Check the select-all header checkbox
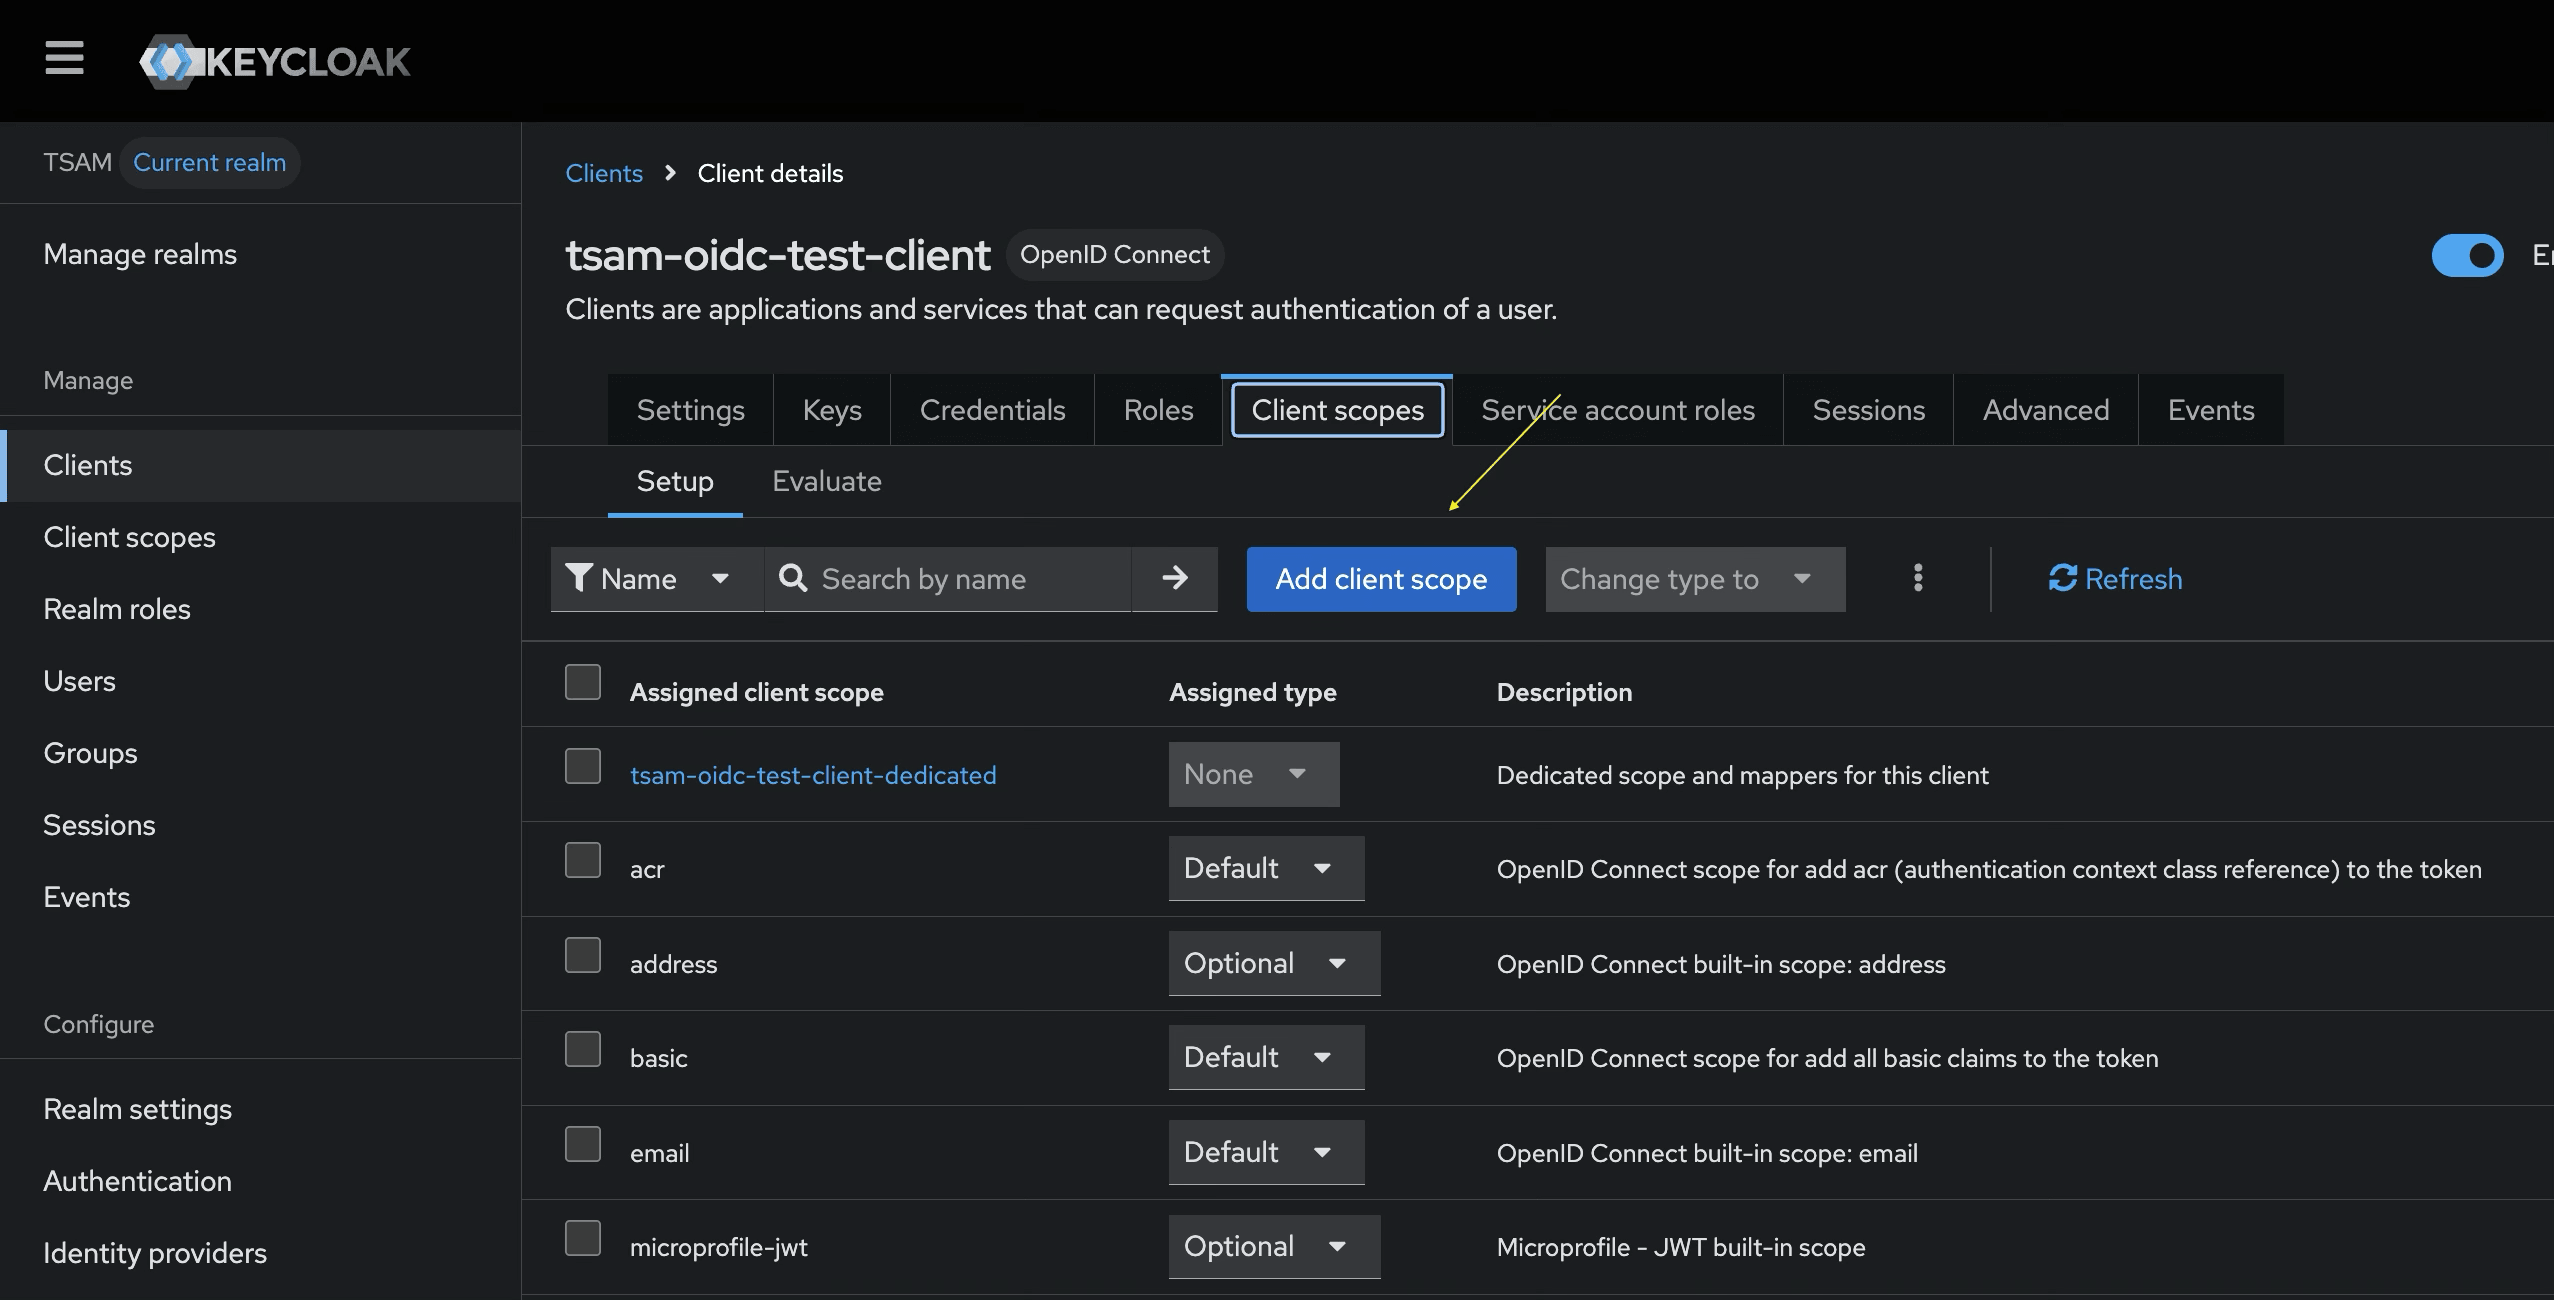The width and height of the screenshot is (2554, 1300). (583, 682)
